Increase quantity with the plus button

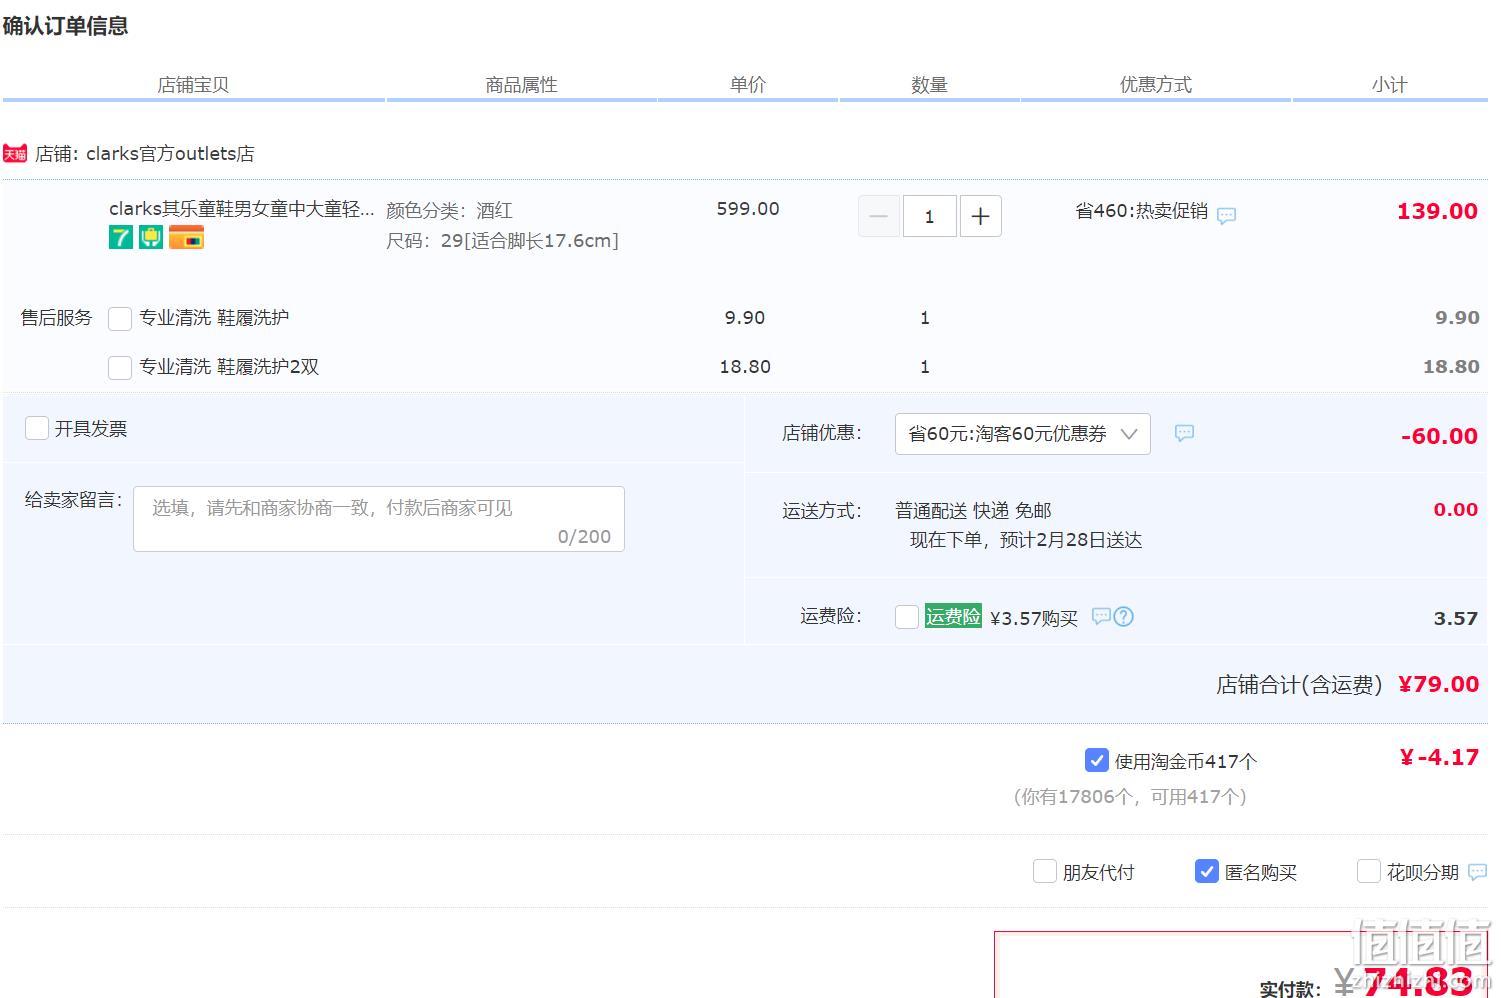point(981,216)
